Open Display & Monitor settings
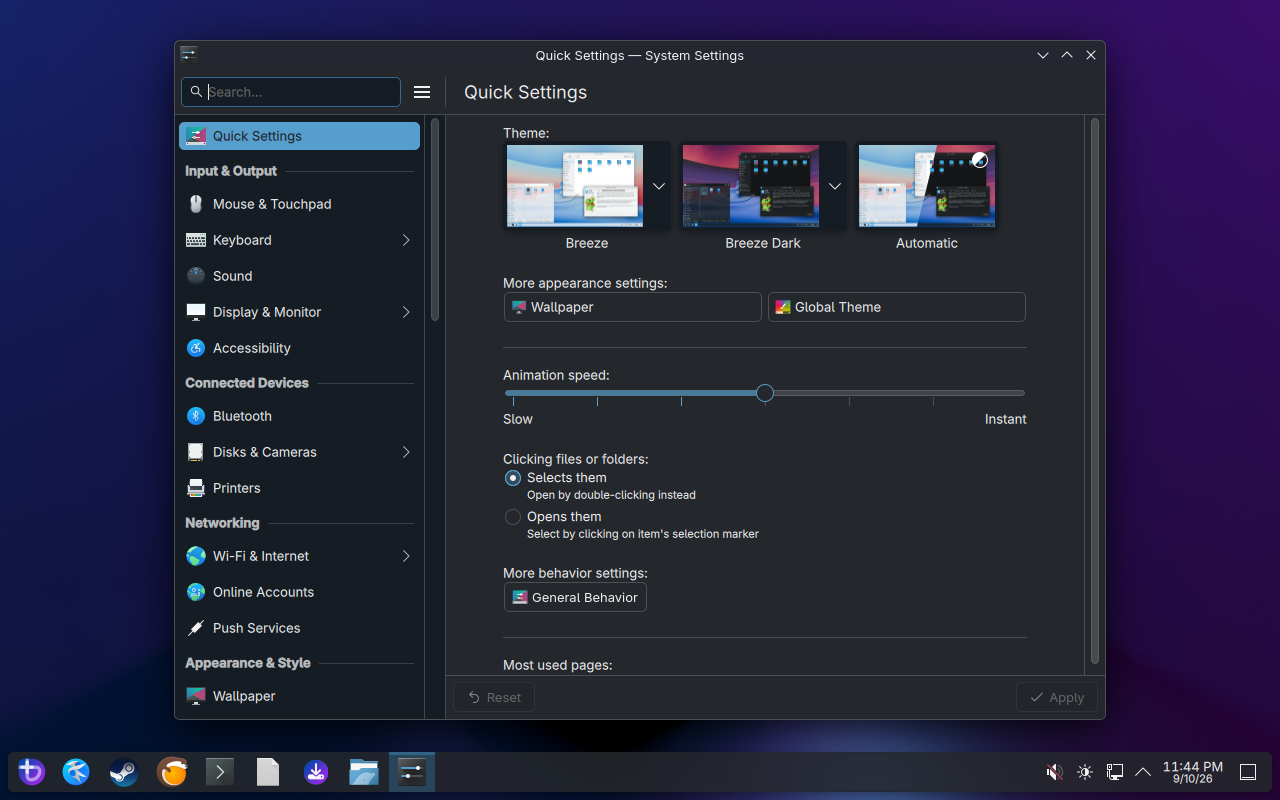This screenshot has height=800, width=1280. coord(299,312)
